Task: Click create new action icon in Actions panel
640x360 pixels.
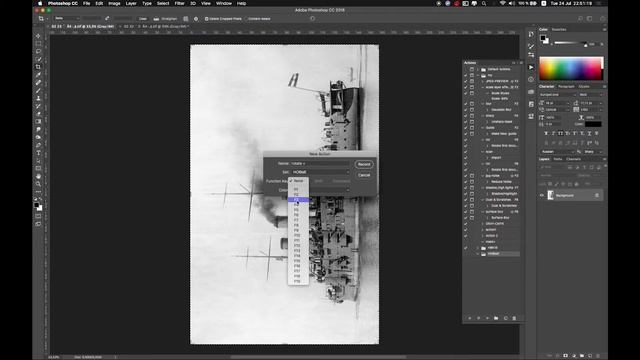Action: click(505, 318)
